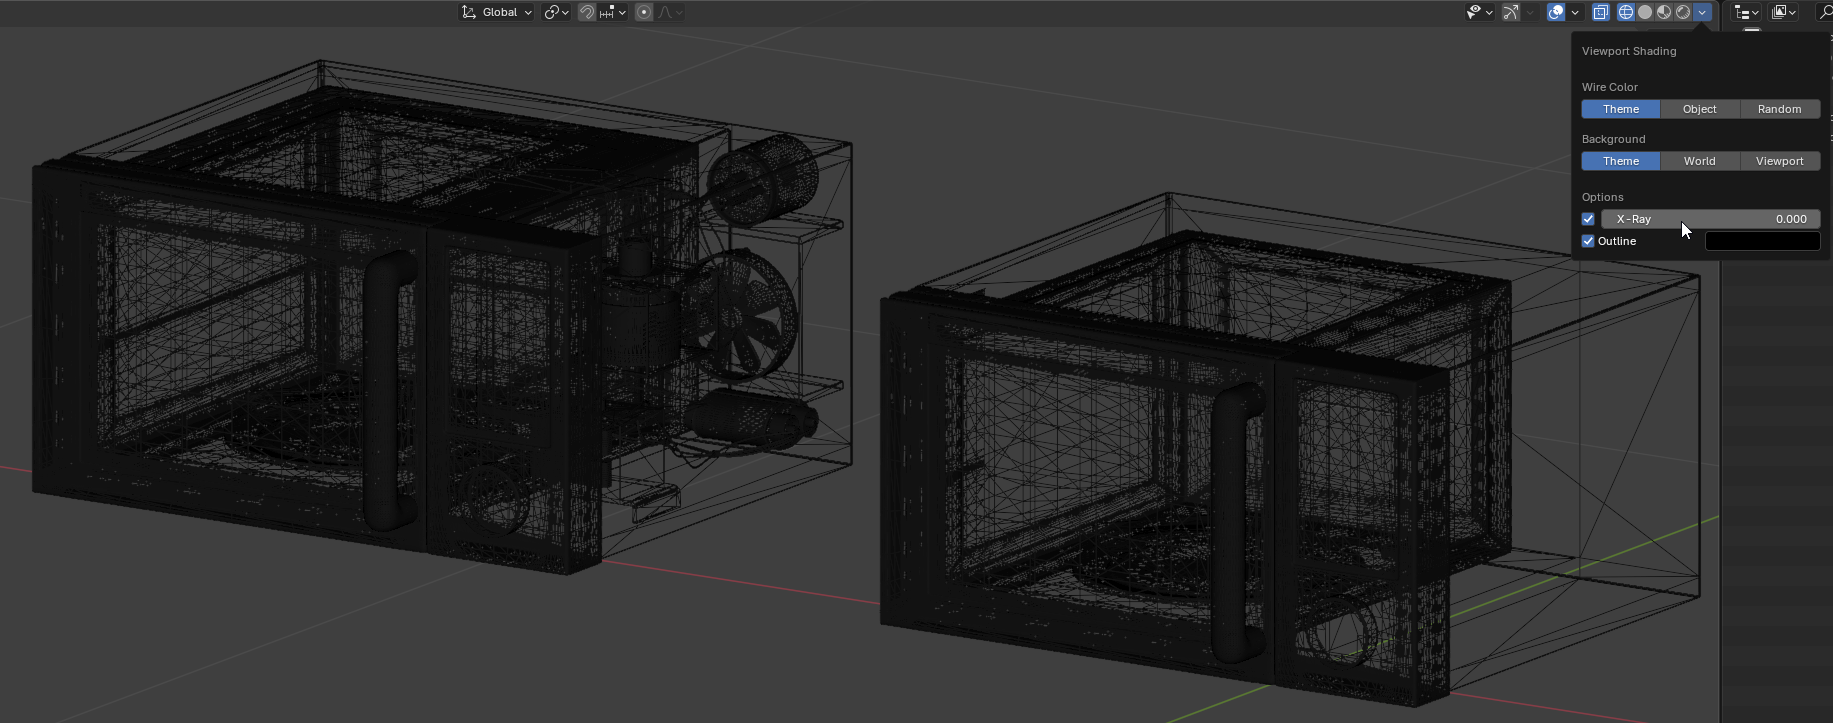
Task: Collapse the Viewport Shading dropdown arrow
Action: pos(1702,12)
